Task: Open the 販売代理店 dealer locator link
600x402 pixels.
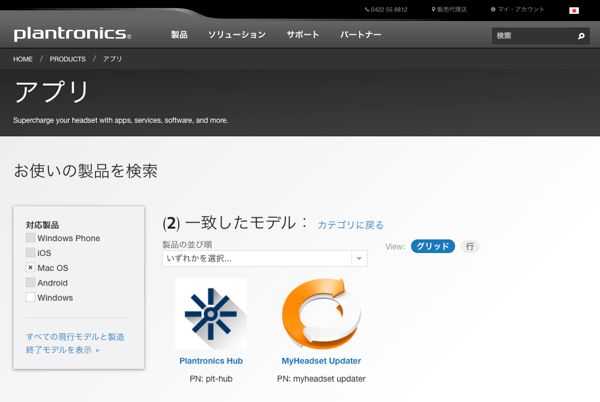Action: pyautogui.click(x=449, y=10)
